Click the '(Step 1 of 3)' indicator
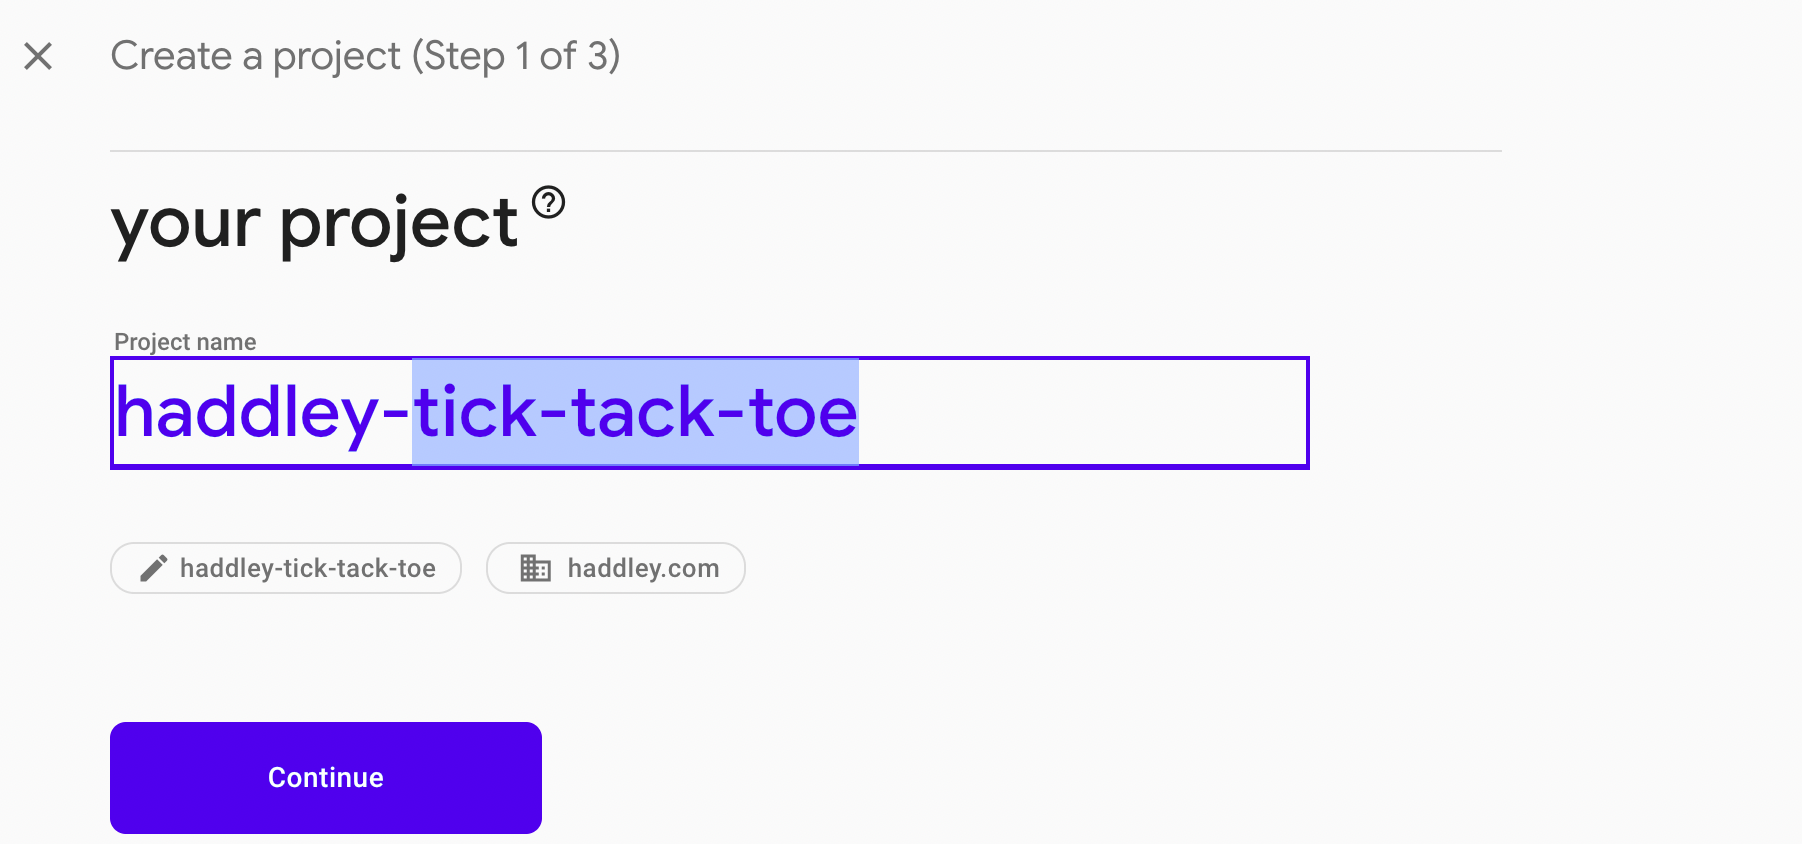 [516, 56]
